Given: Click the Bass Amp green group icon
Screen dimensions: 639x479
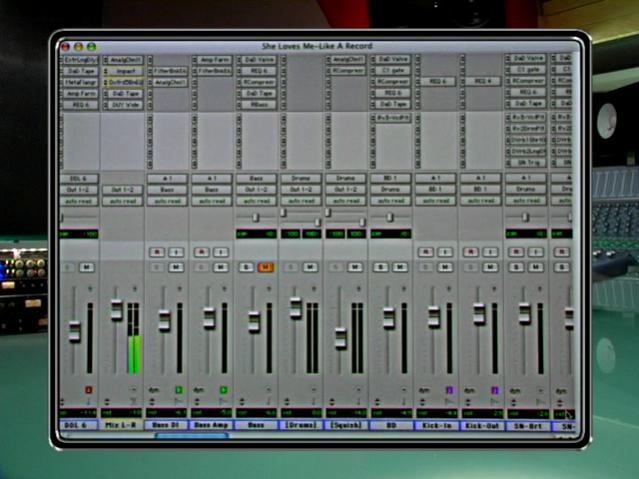Looking at the screenshot, I should click(x=224, y=389).
